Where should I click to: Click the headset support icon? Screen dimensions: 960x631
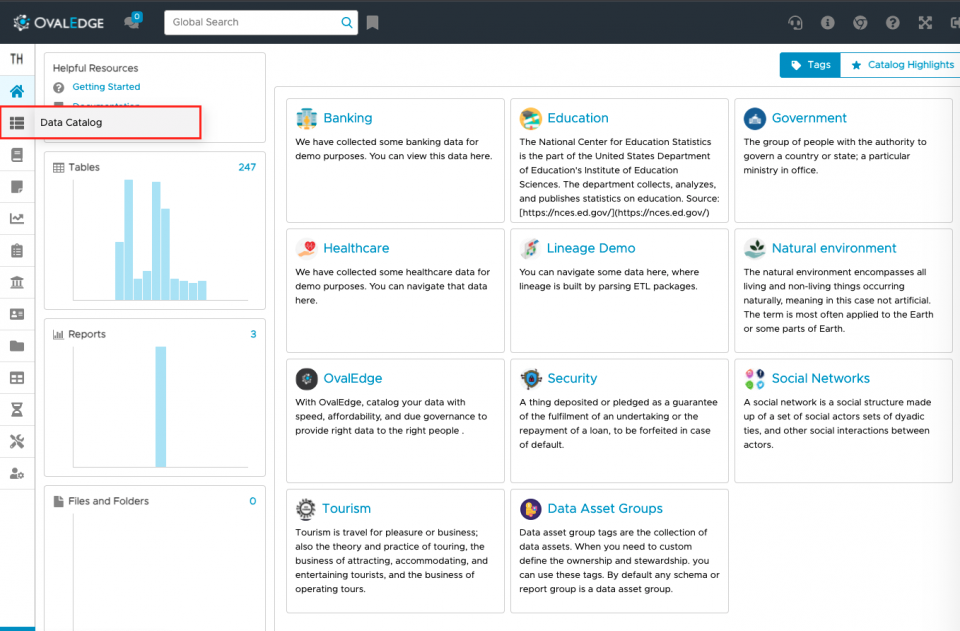[x=795, y=23]
